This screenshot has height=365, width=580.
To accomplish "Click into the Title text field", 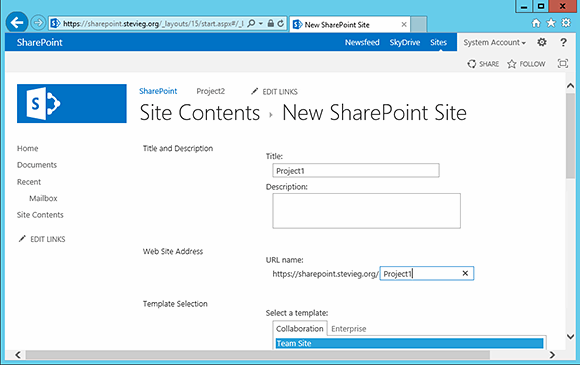I will (356, 170).
